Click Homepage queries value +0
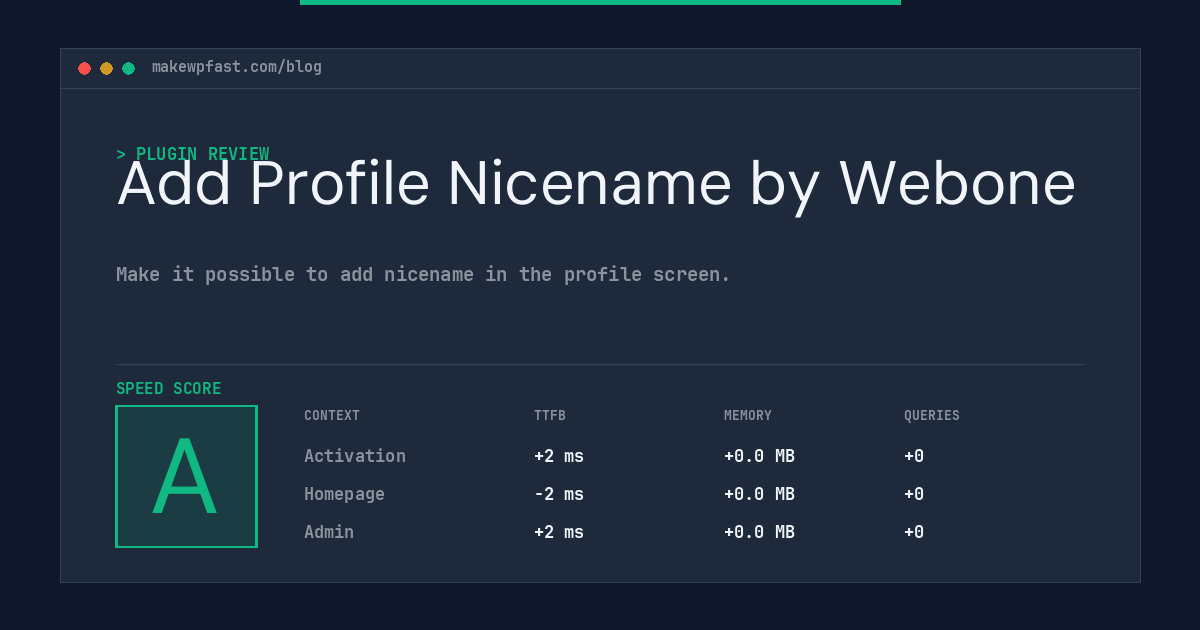Image resolution: width=1200 pixels, height=630 pixels. 914,494
